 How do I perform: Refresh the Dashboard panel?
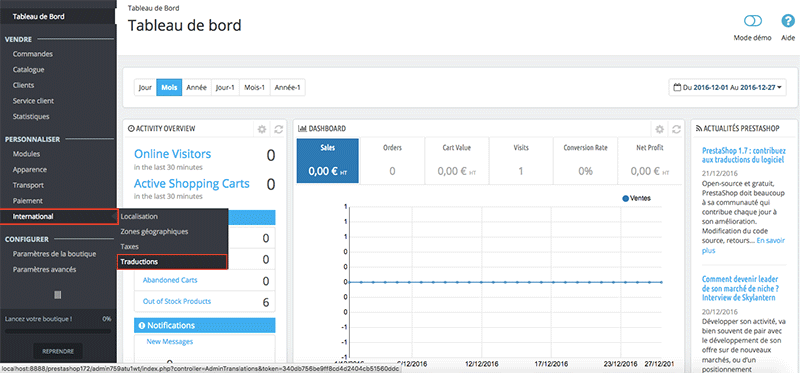coord(676,129)
